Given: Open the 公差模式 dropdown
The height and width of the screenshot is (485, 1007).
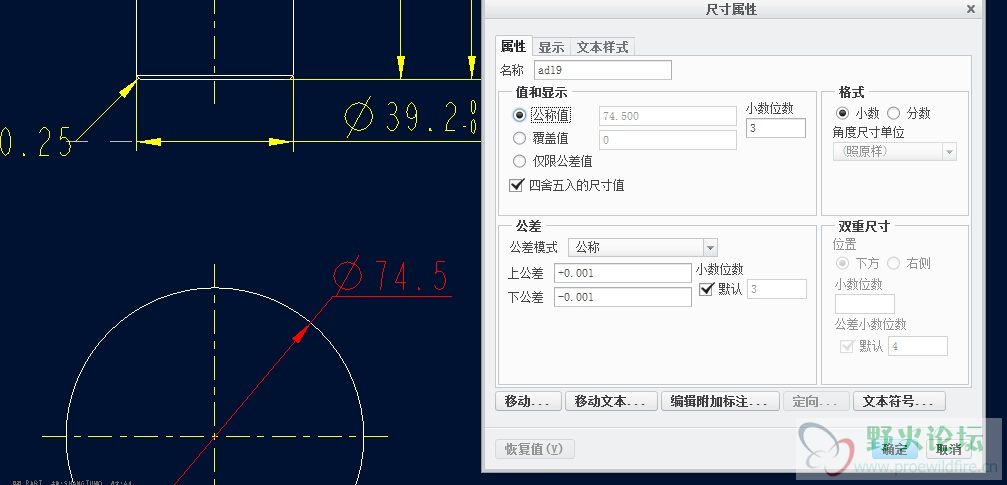Looking at the screenshot, I should pyautogui.click(x=643, y=247).
